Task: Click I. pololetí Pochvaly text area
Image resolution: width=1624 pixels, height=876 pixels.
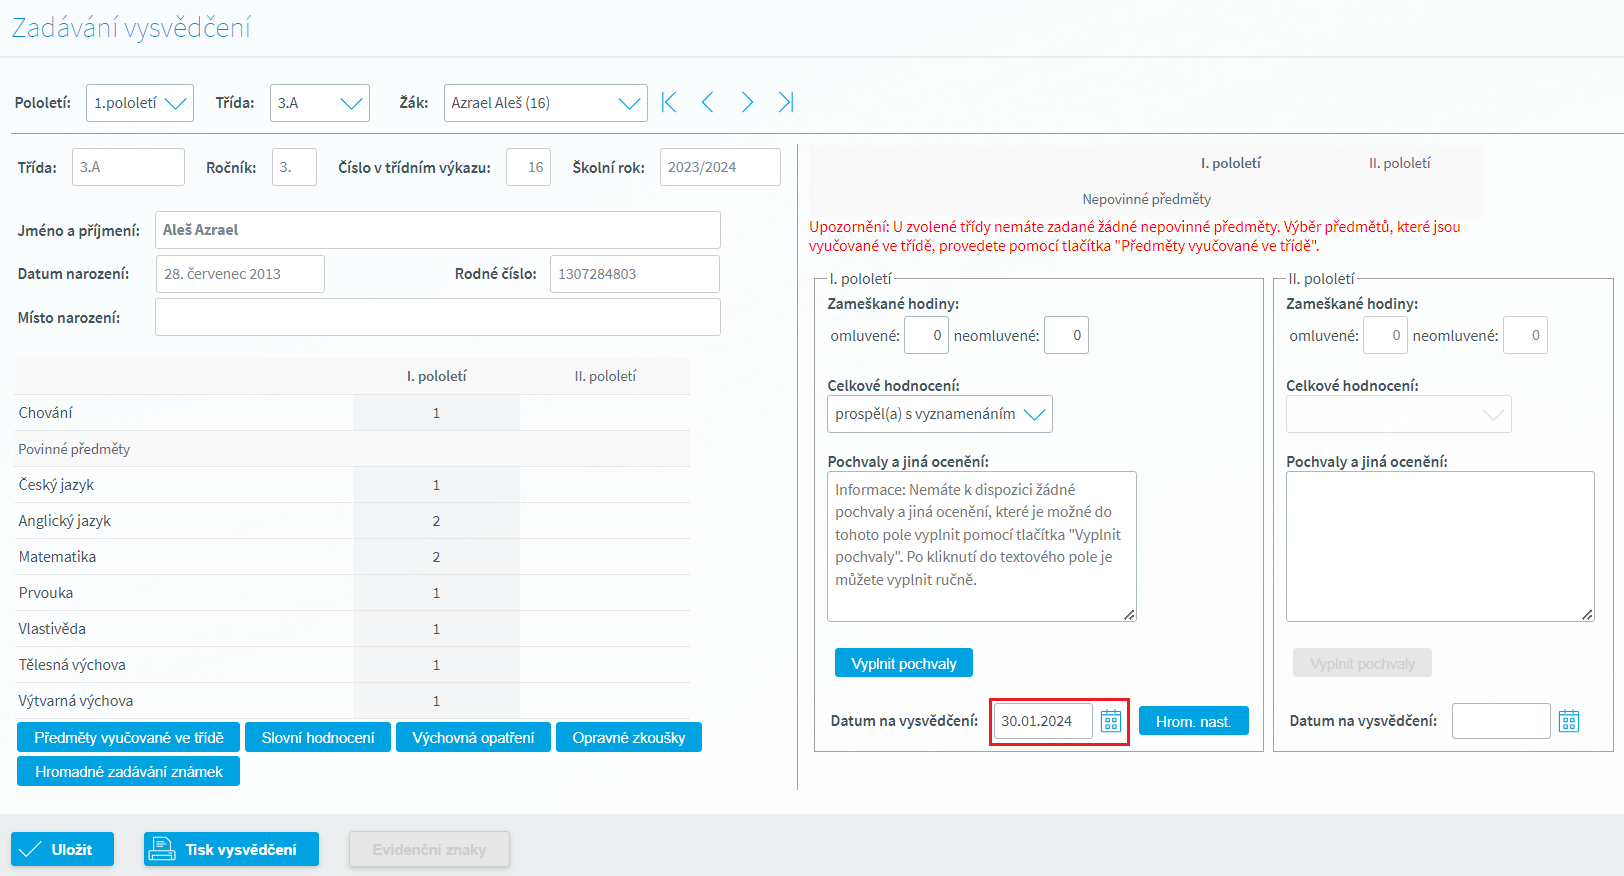Action: (982, 546)
